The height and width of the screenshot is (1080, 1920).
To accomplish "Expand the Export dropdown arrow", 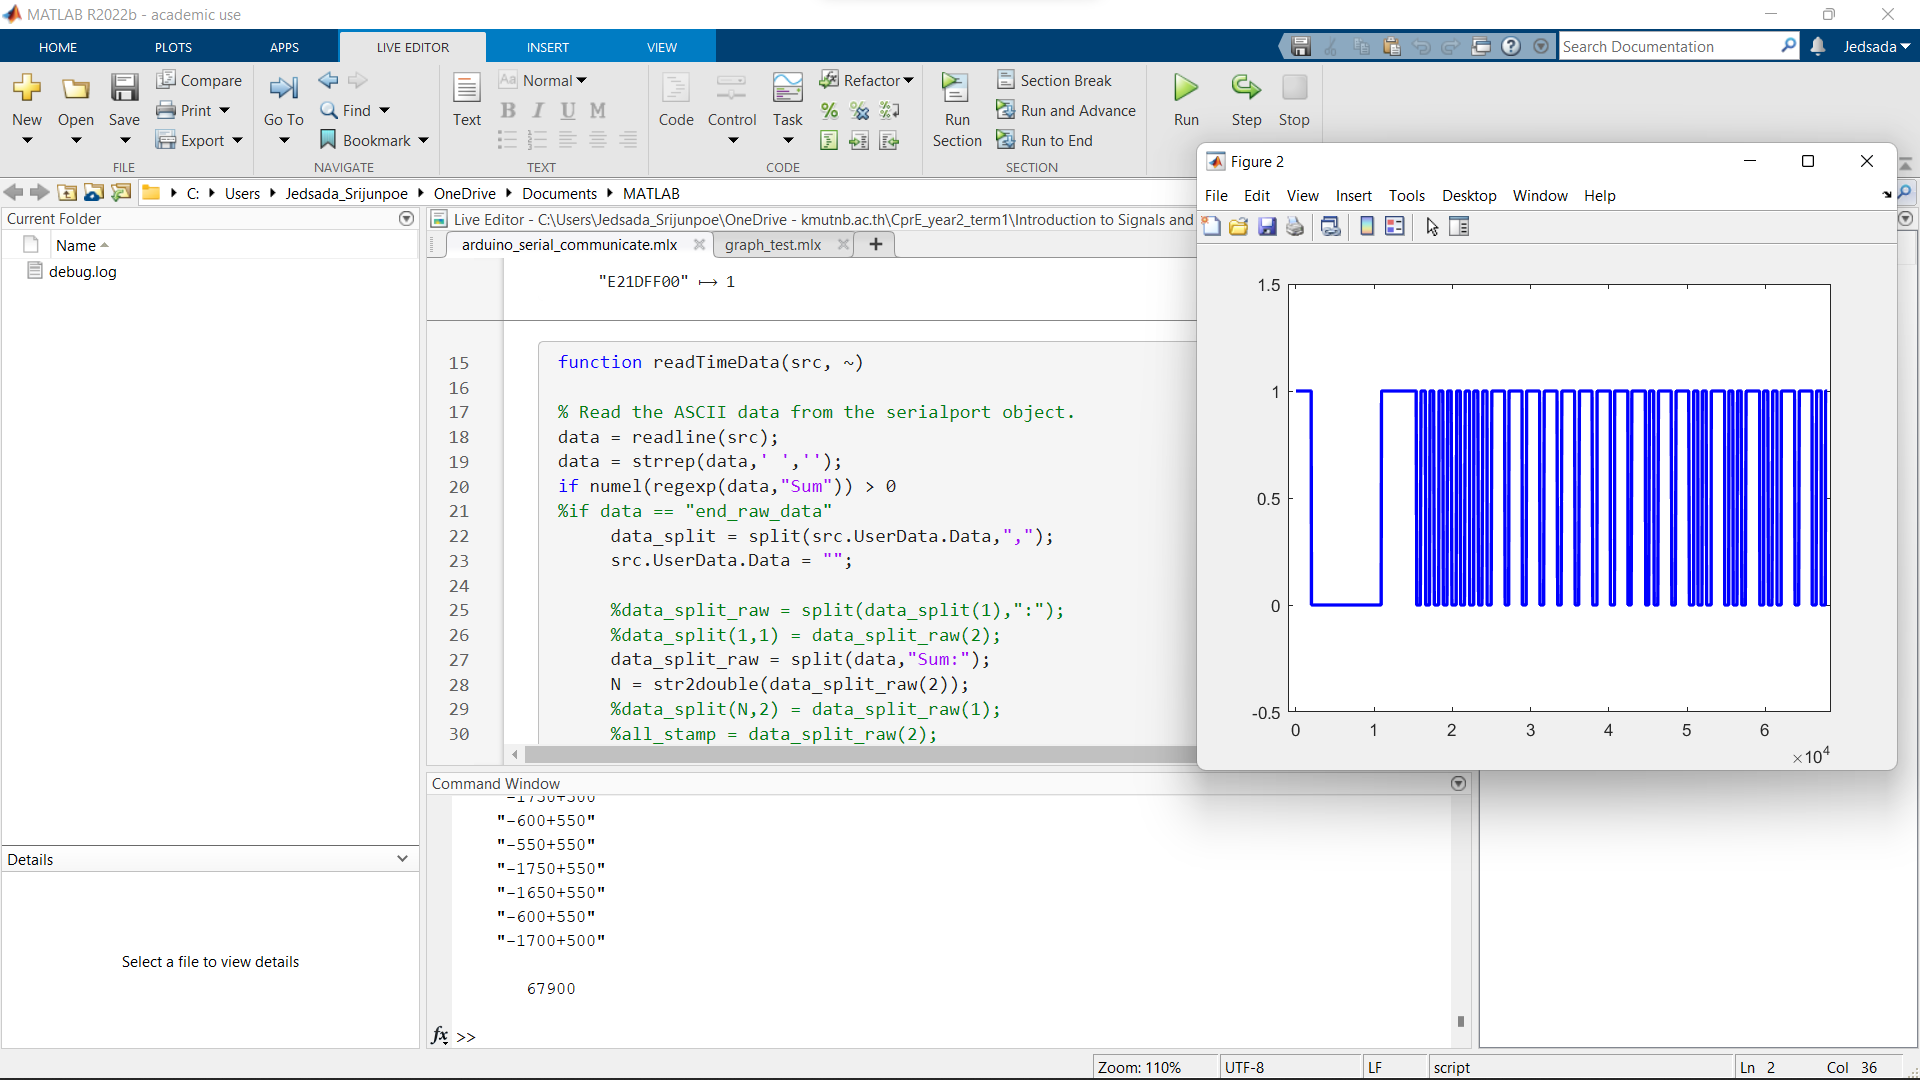I will coord(238,141).
